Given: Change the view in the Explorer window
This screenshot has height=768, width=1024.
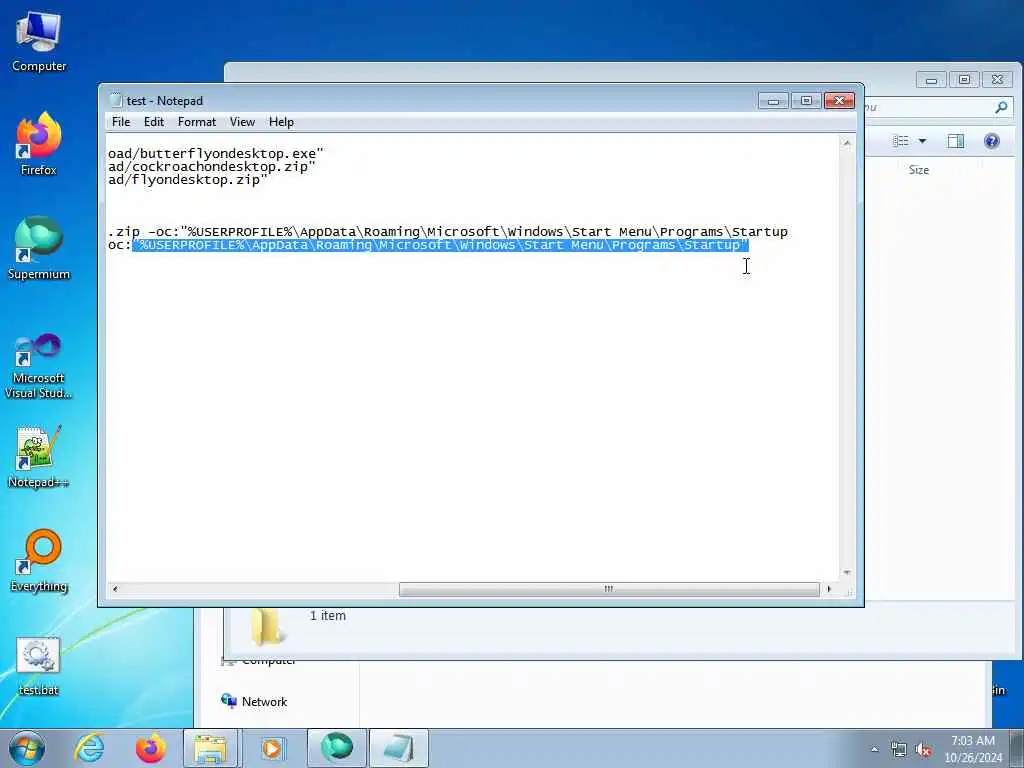Looking at the screenshot, I should 901,141.
